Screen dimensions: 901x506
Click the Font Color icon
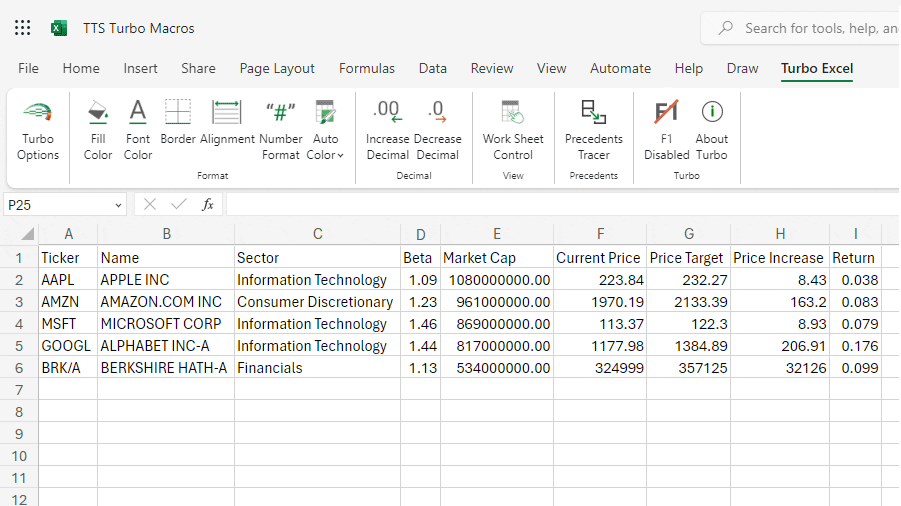point(138,112)
